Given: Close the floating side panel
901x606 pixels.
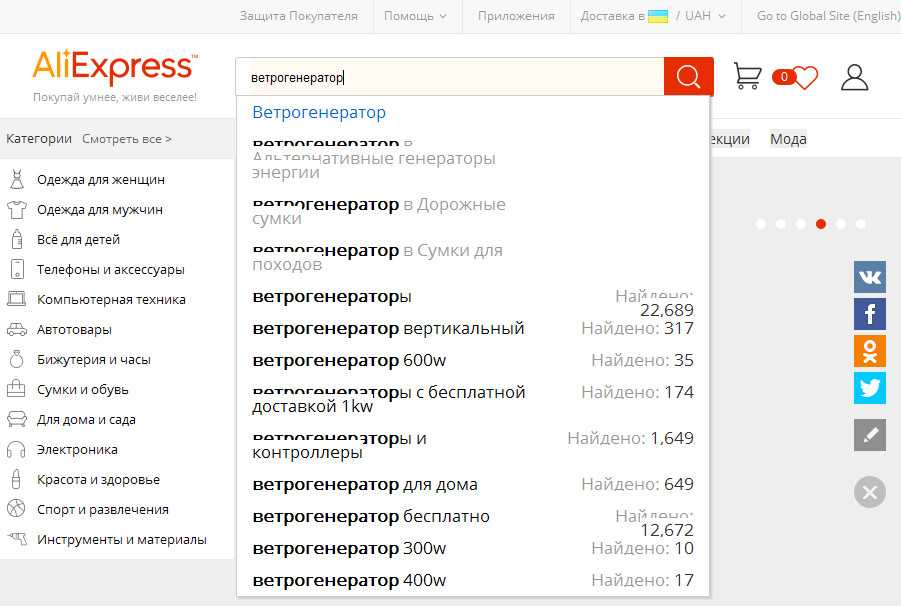Looking at the screenshot, I should tap(870, 492).
